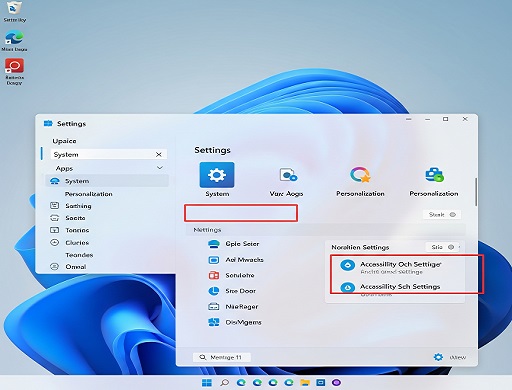Select Teondes in the left sidebar

point(79,255)
